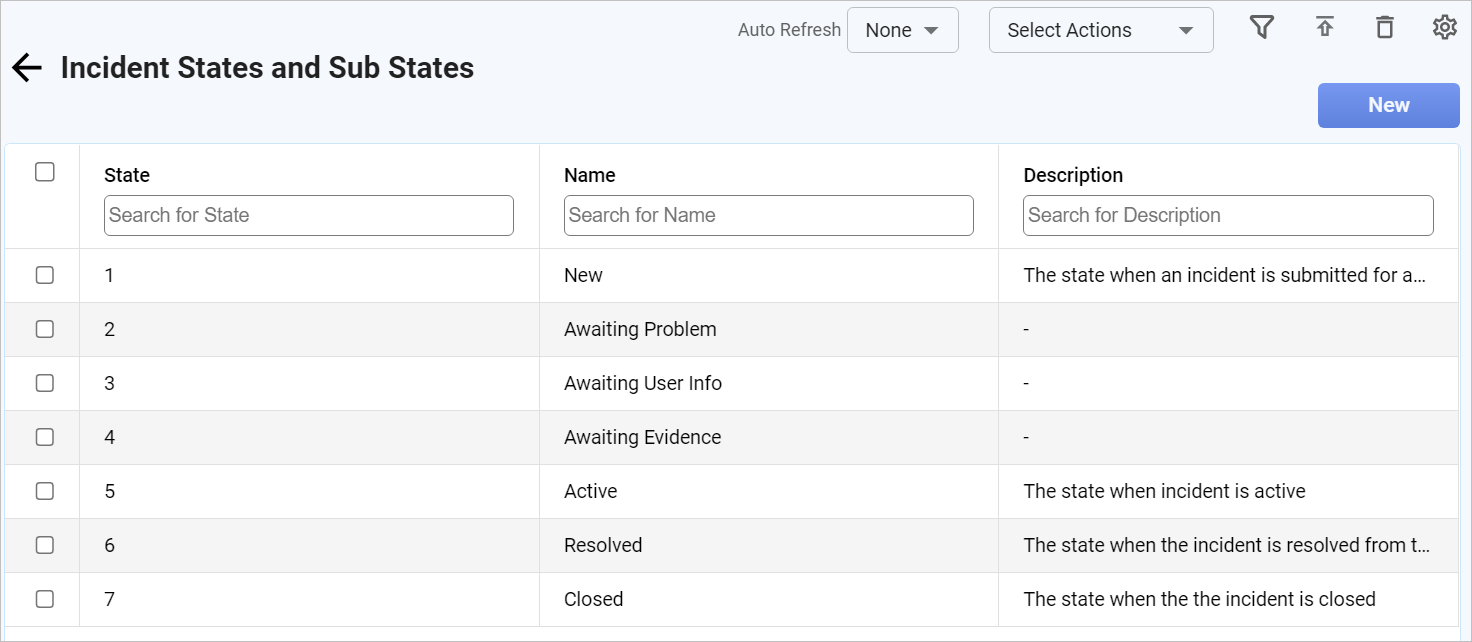Click into Search for Description field
Viewport: 1472px width, 642px height.
(1227, 215)
